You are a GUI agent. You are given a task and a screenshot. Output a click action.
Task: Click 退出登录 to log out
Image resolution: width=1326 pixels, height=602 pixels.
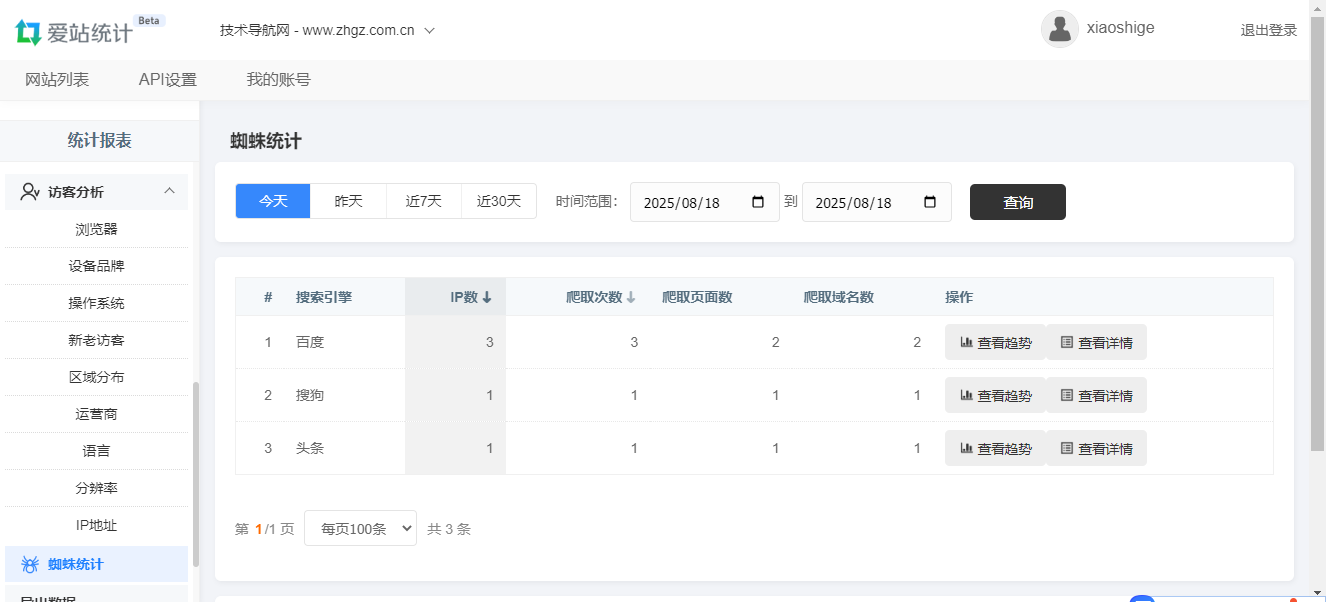pyautogui.click(x=1268, y=30)
